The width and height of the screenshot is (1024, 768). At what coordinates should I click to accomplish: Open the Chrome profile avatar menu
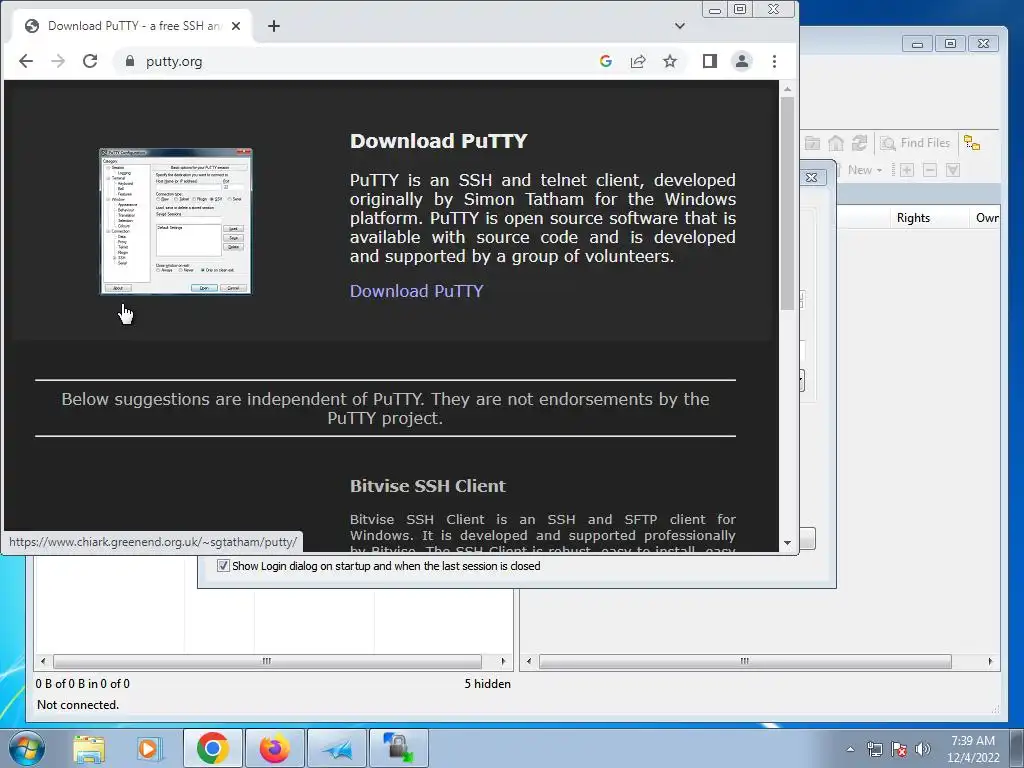tap(742, 61)
